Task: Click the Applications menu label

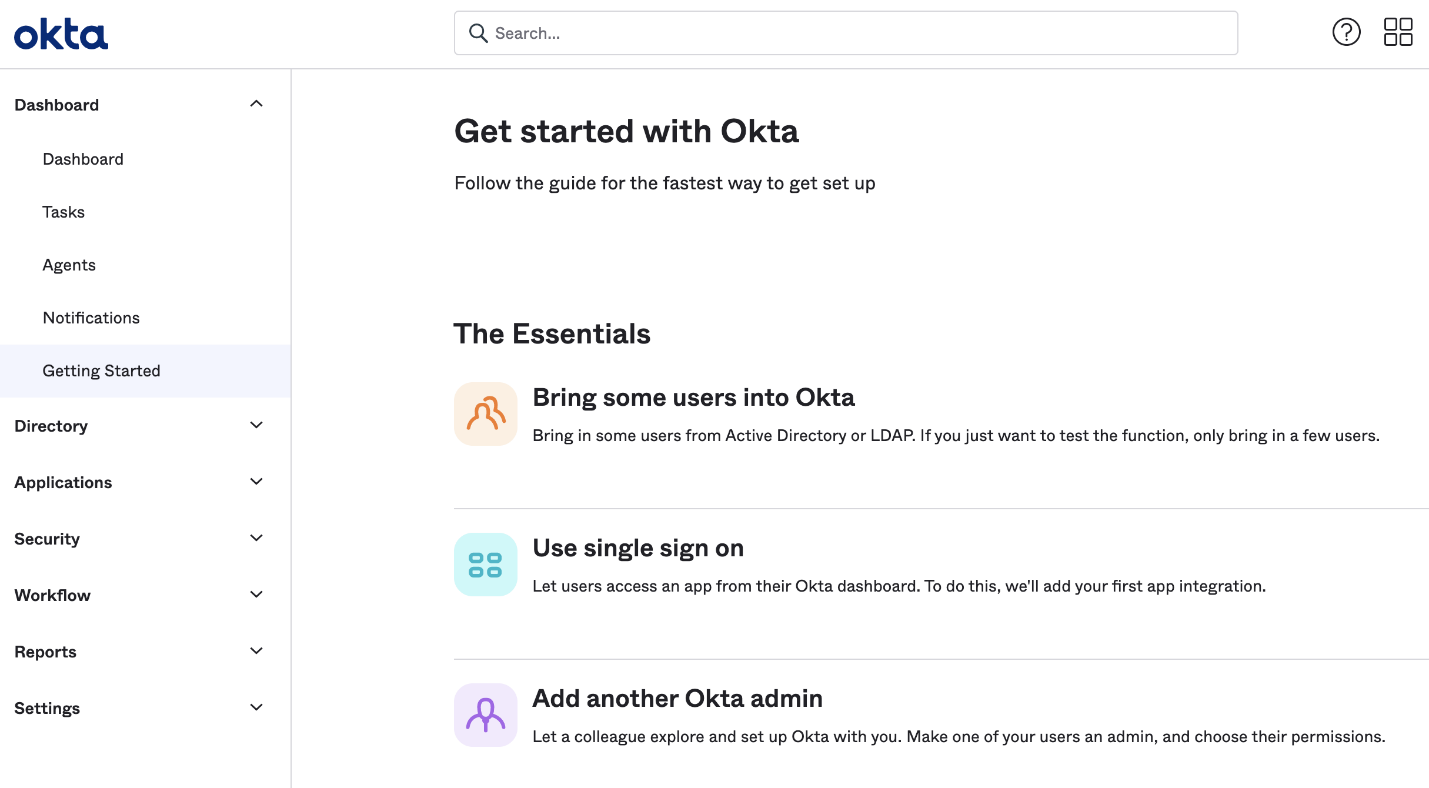Action: pos(63,482)
